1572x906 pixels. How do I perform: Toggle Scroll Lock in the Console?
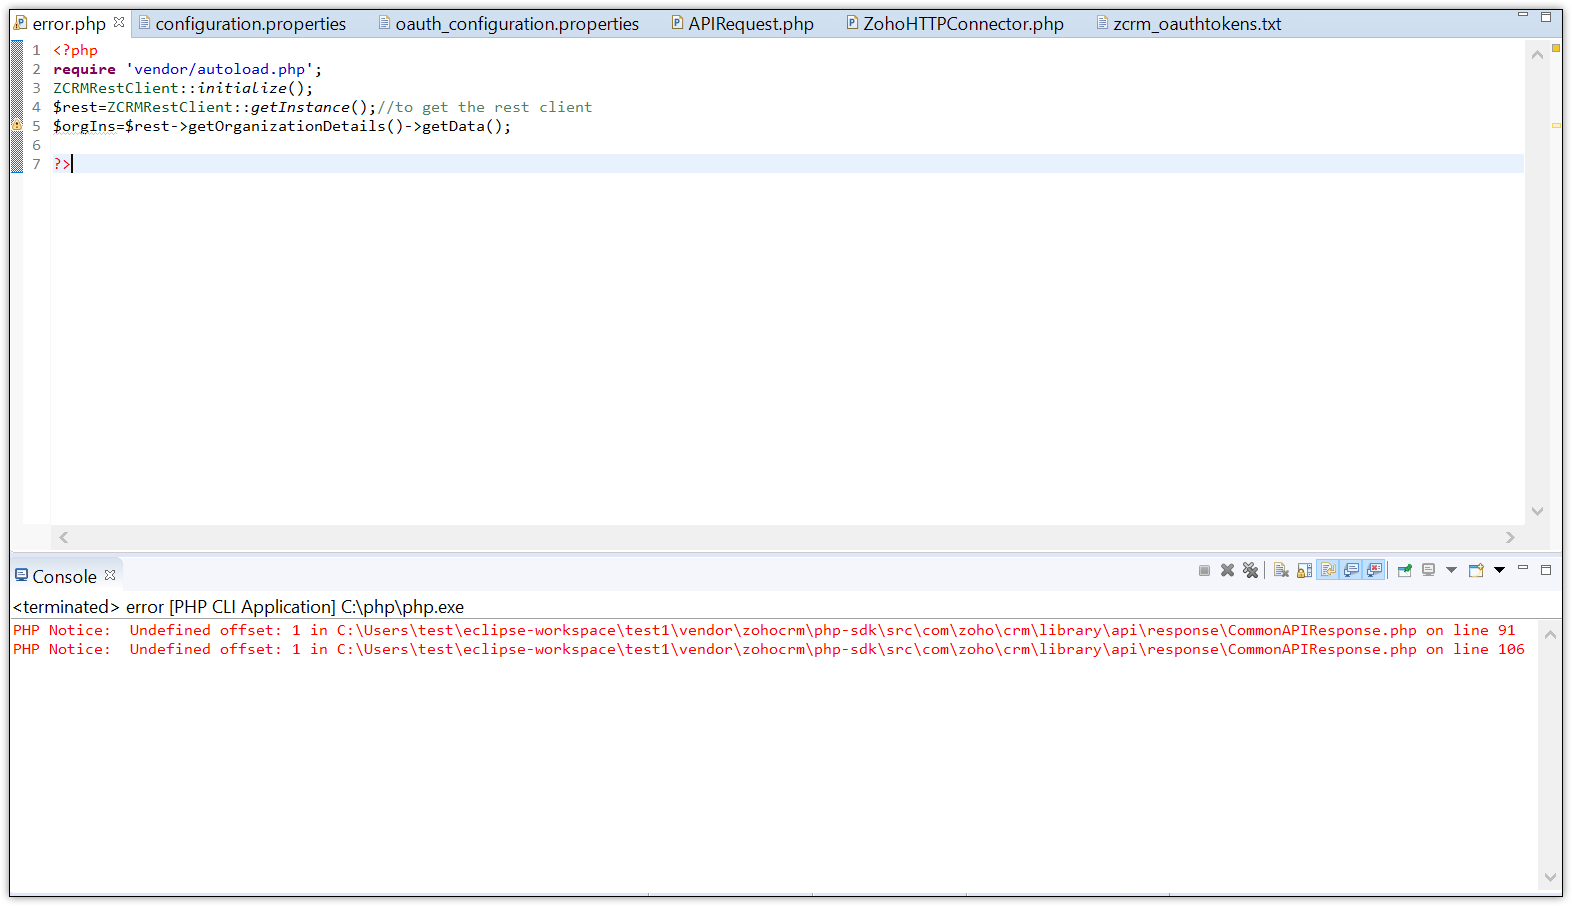(1304, 570)
